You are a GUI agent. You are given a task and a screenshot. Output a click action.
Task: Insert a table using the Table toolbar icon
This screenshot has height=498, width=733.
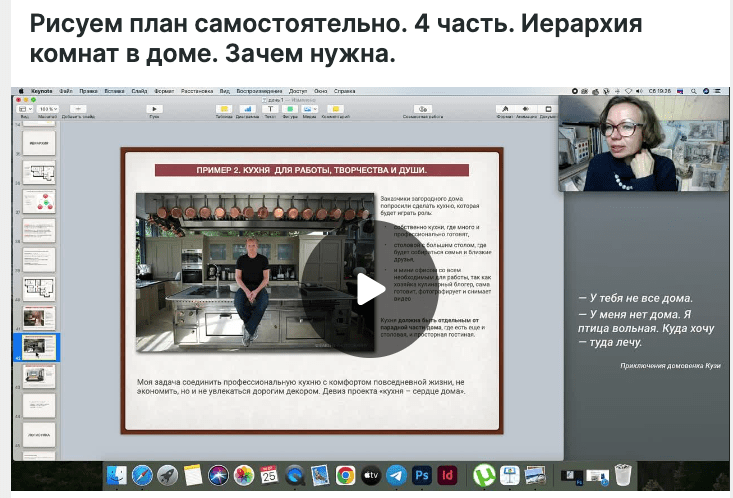pyautogui.click(x=223, y=108)
